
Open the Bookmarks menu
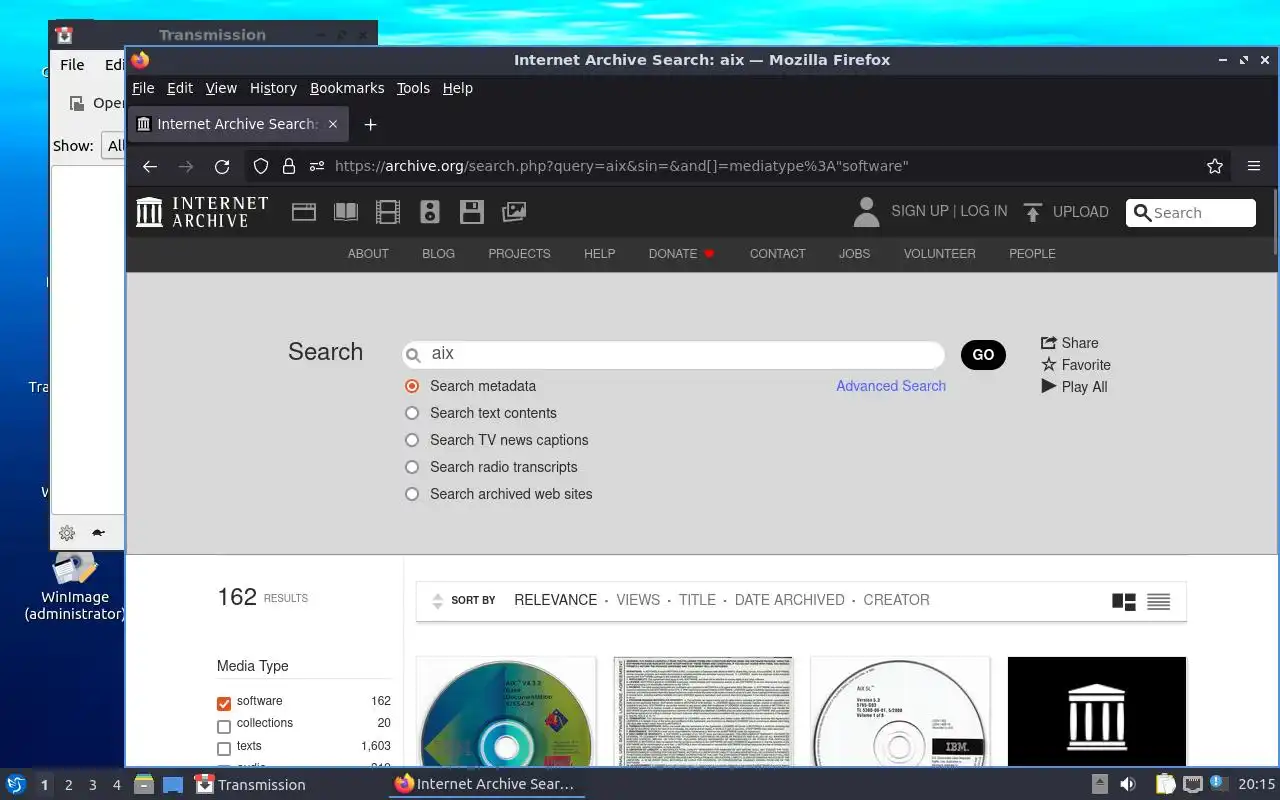(x=347, y=88)
